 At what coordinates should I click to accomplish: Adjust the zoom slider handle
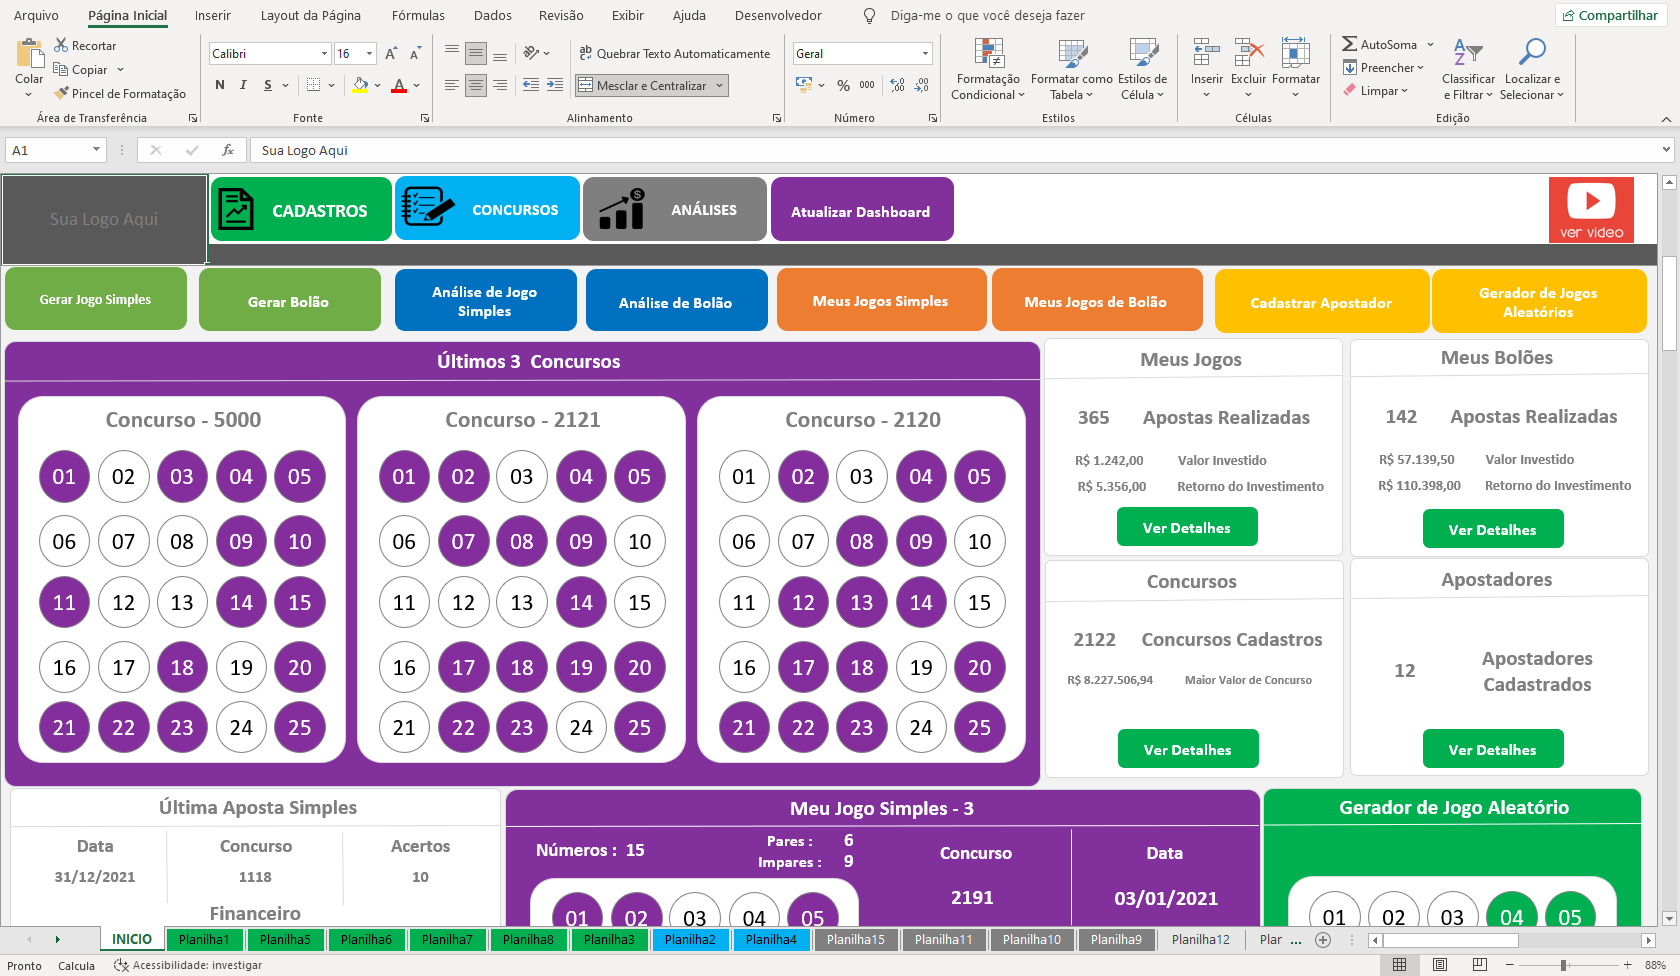click(x=1563, y=965)
